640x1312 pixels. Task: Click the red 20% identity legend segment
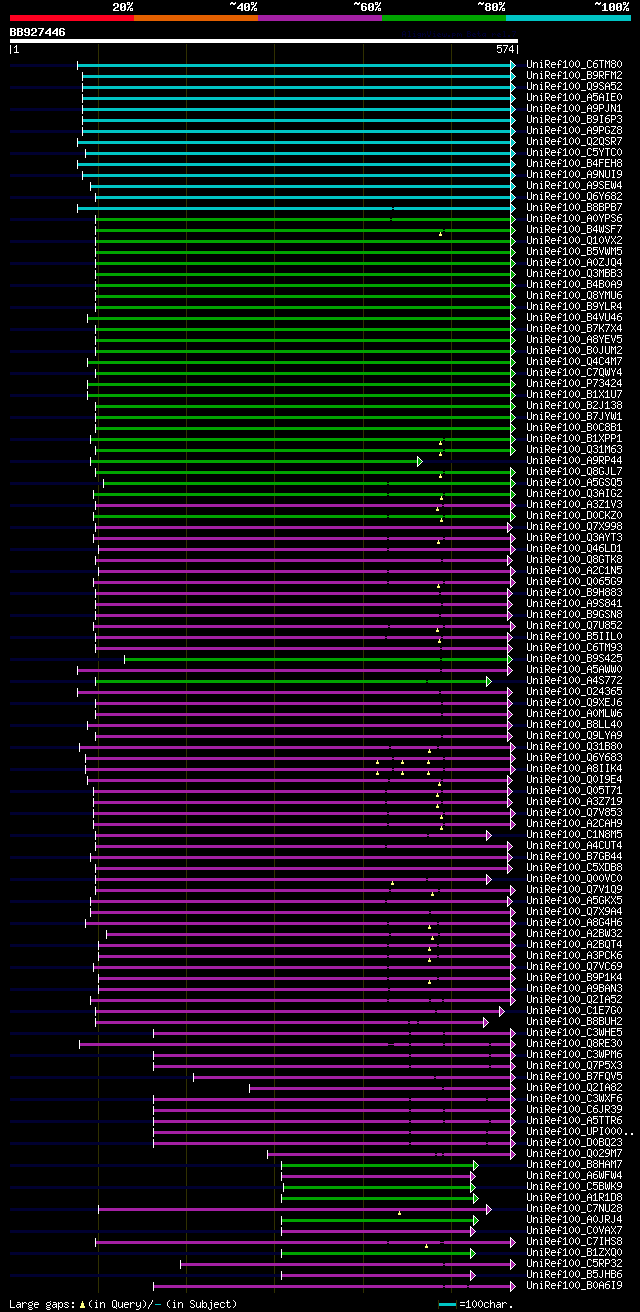pos(72,18)
